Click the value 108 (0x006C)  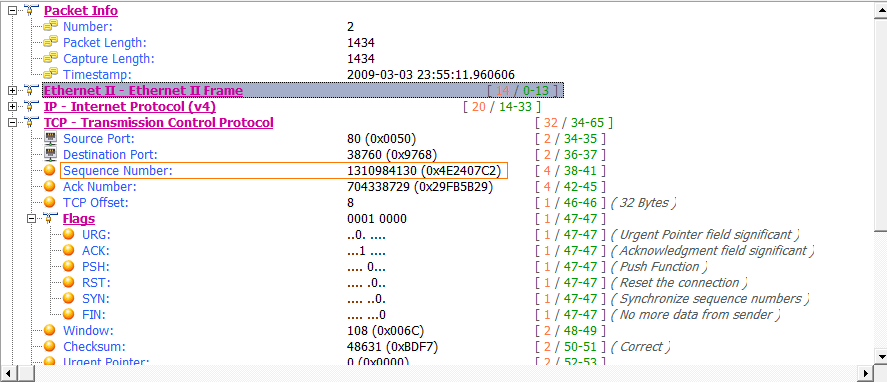click(386, 330)
